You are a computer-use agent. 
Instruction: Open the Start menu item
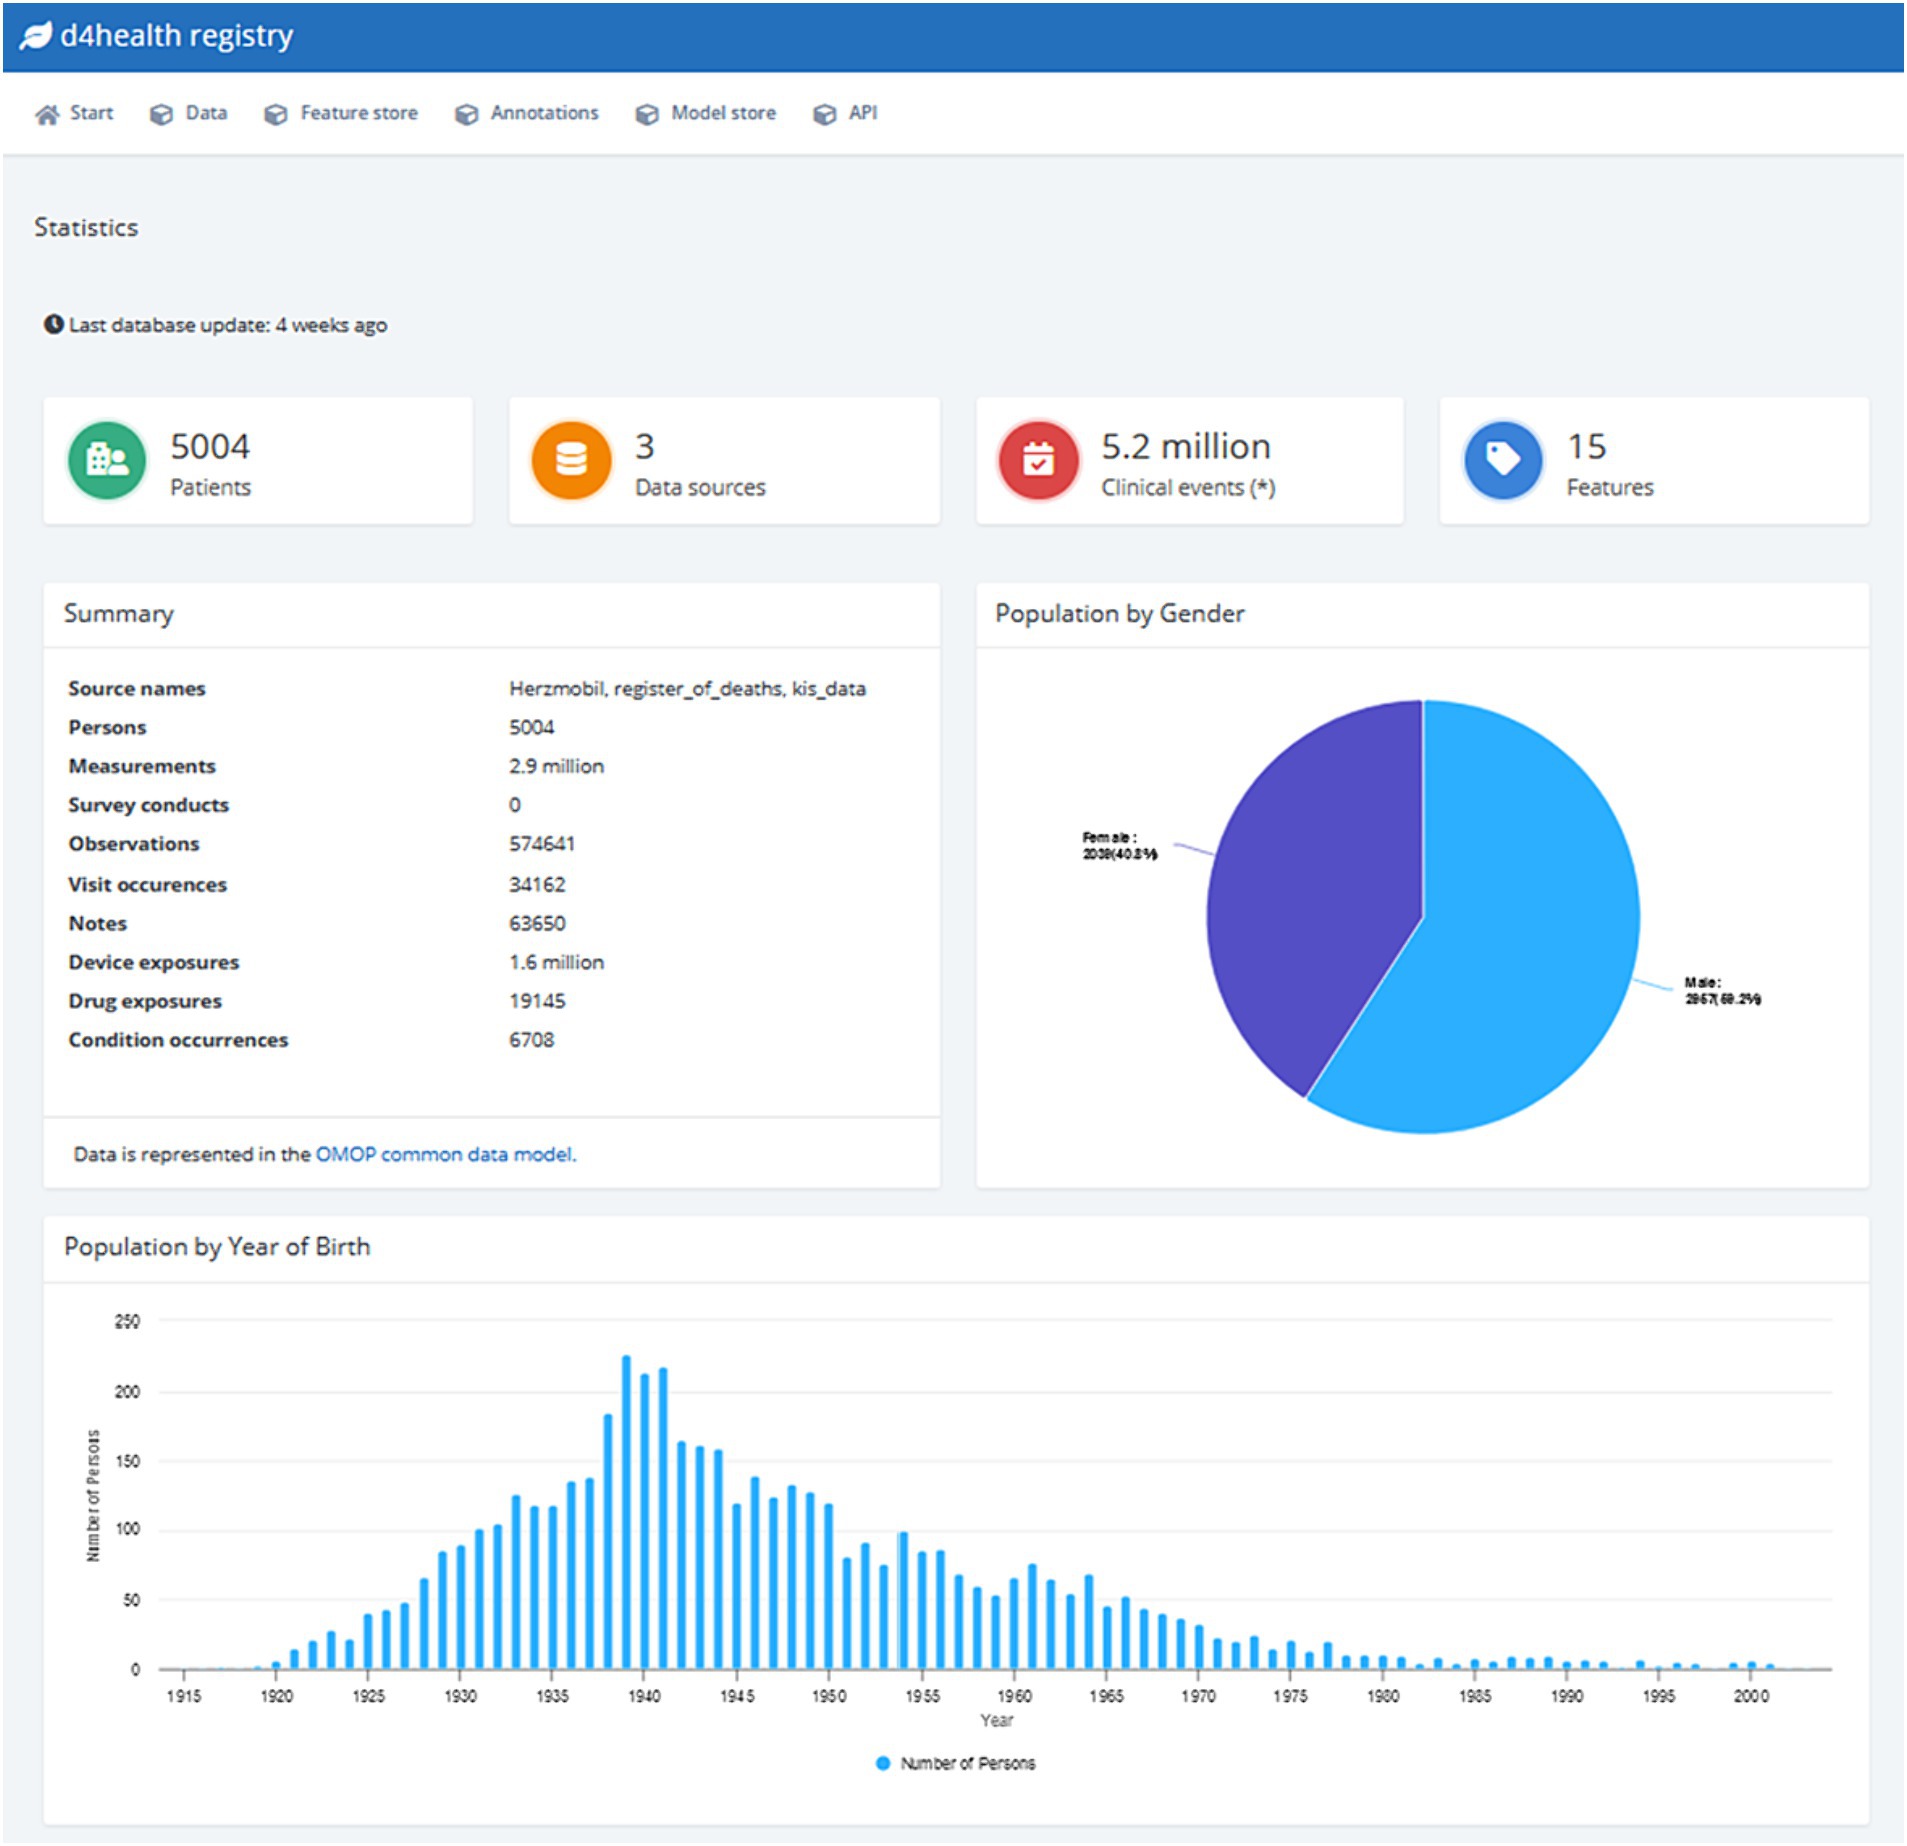75,113
